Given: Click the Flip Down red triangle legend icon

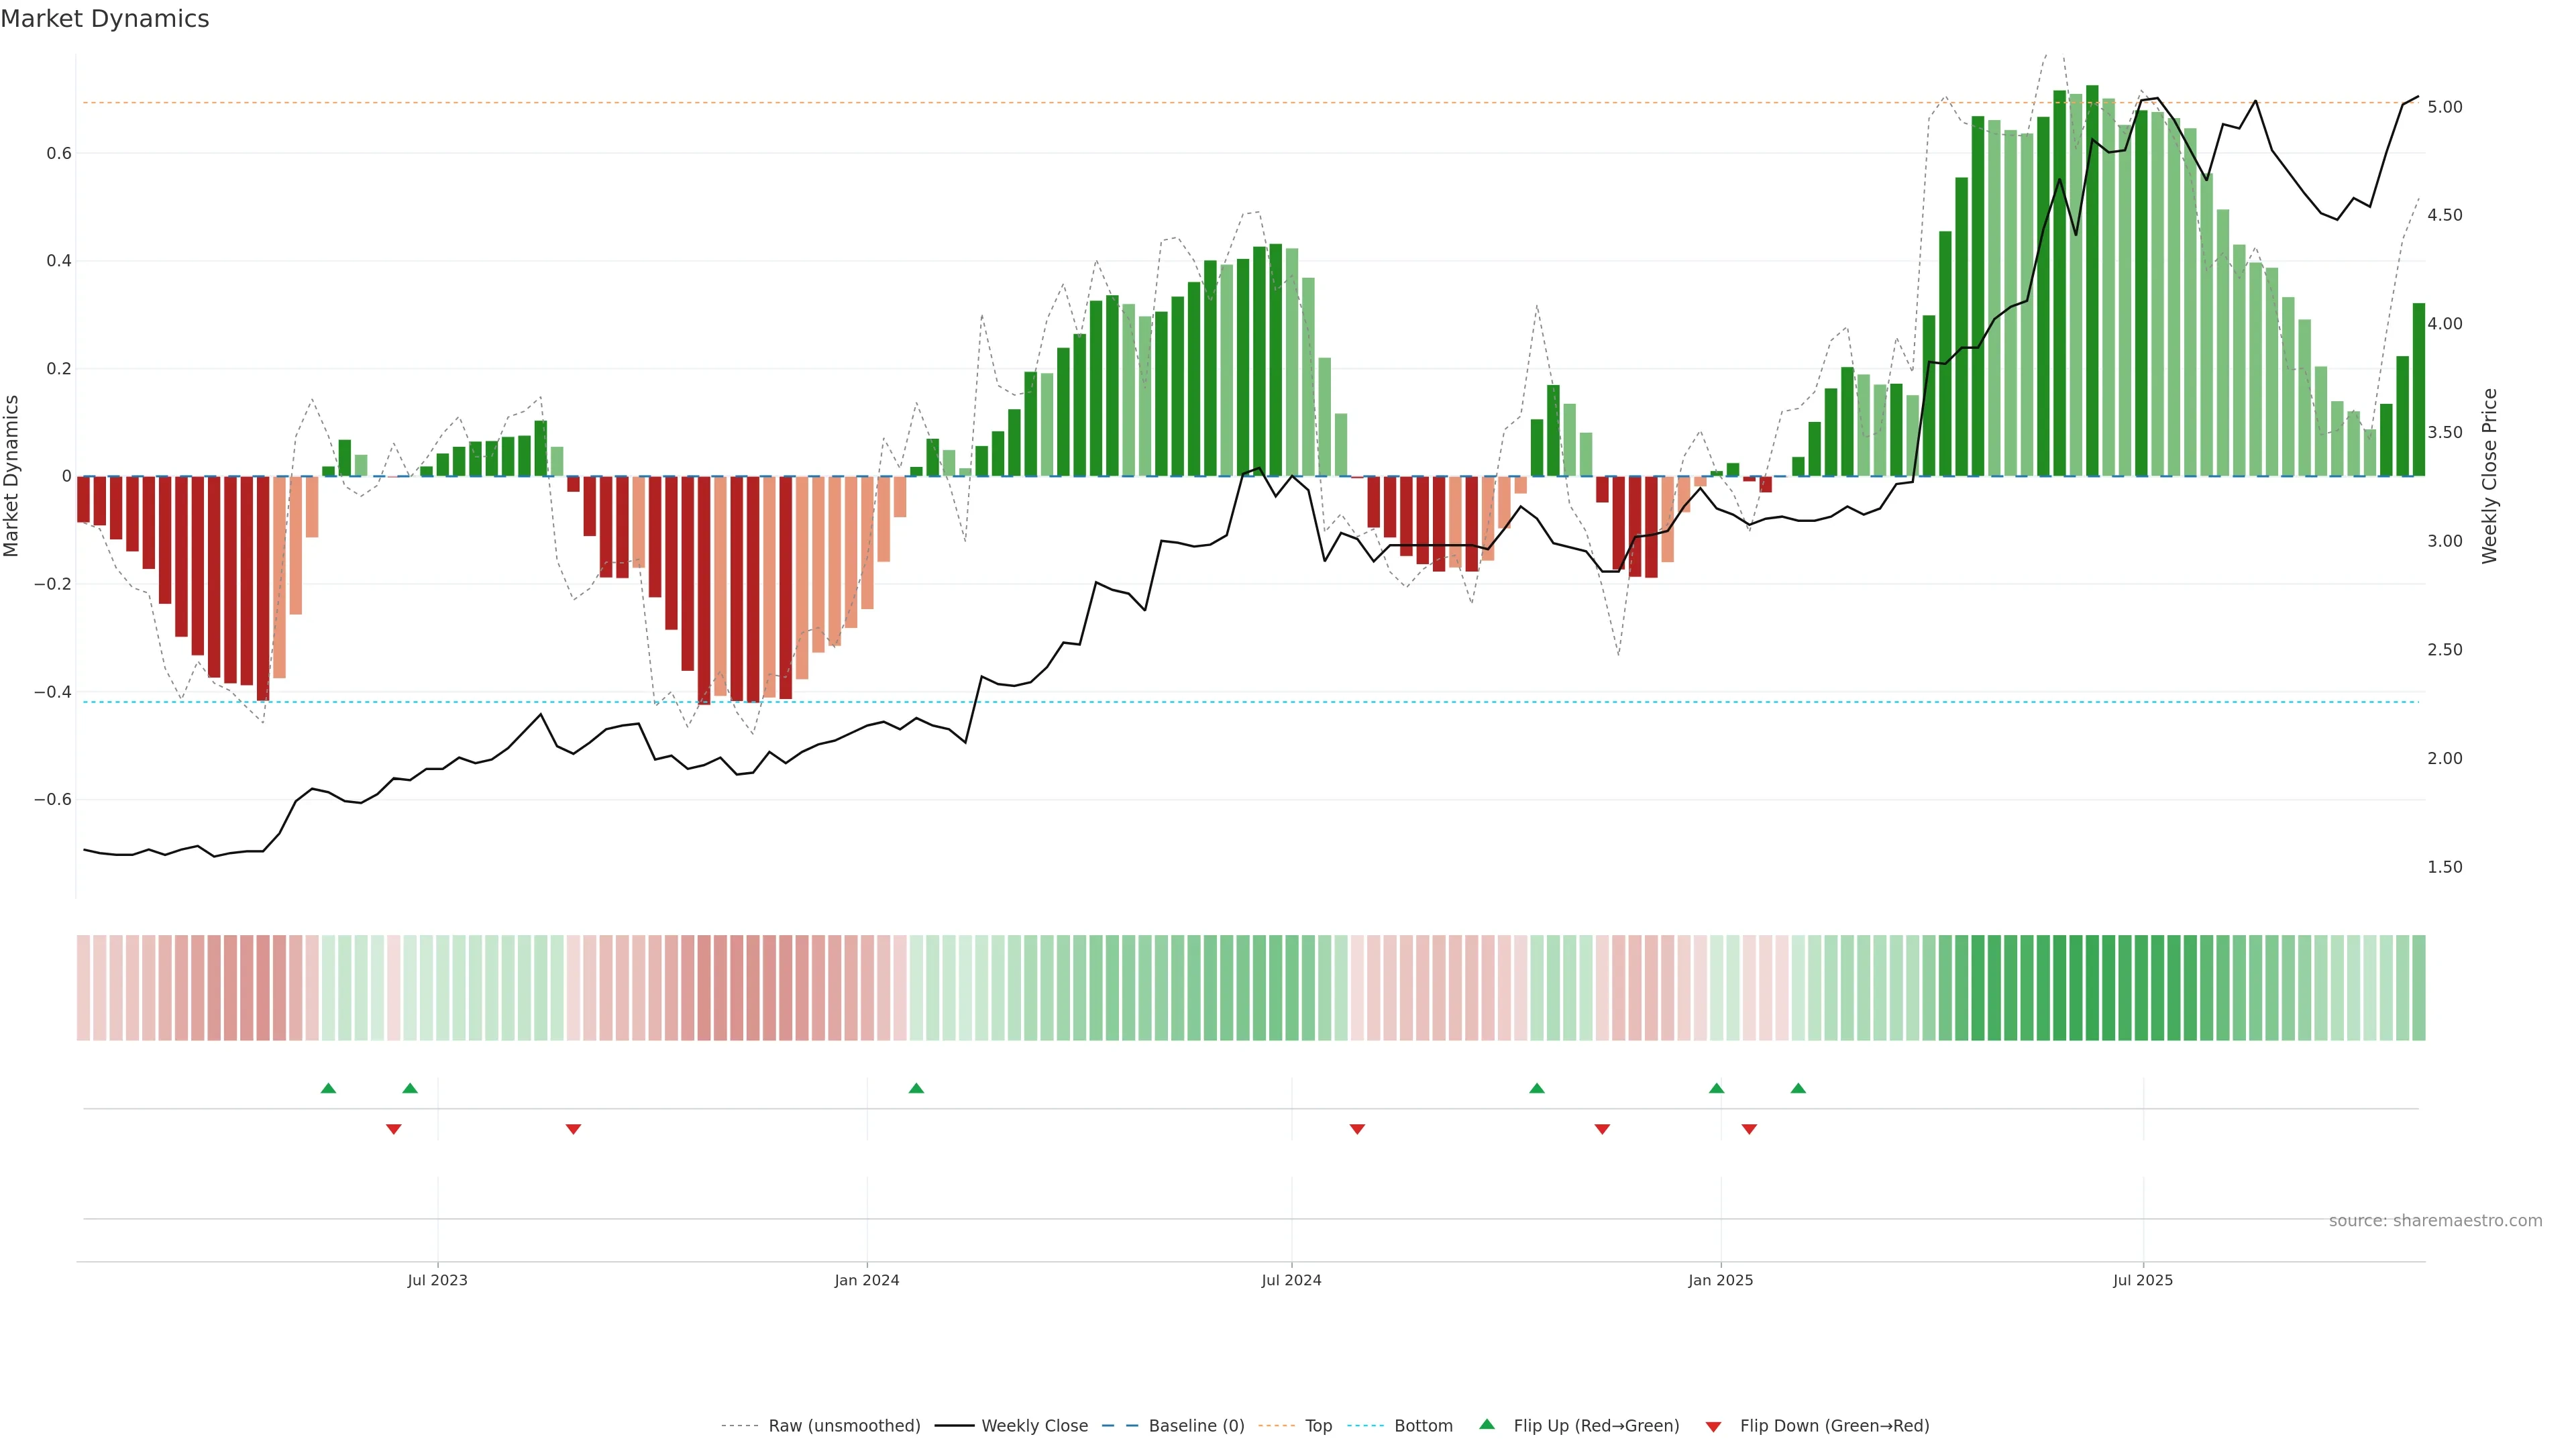Looking at the screenshot, I should tap(1713, 1427).
